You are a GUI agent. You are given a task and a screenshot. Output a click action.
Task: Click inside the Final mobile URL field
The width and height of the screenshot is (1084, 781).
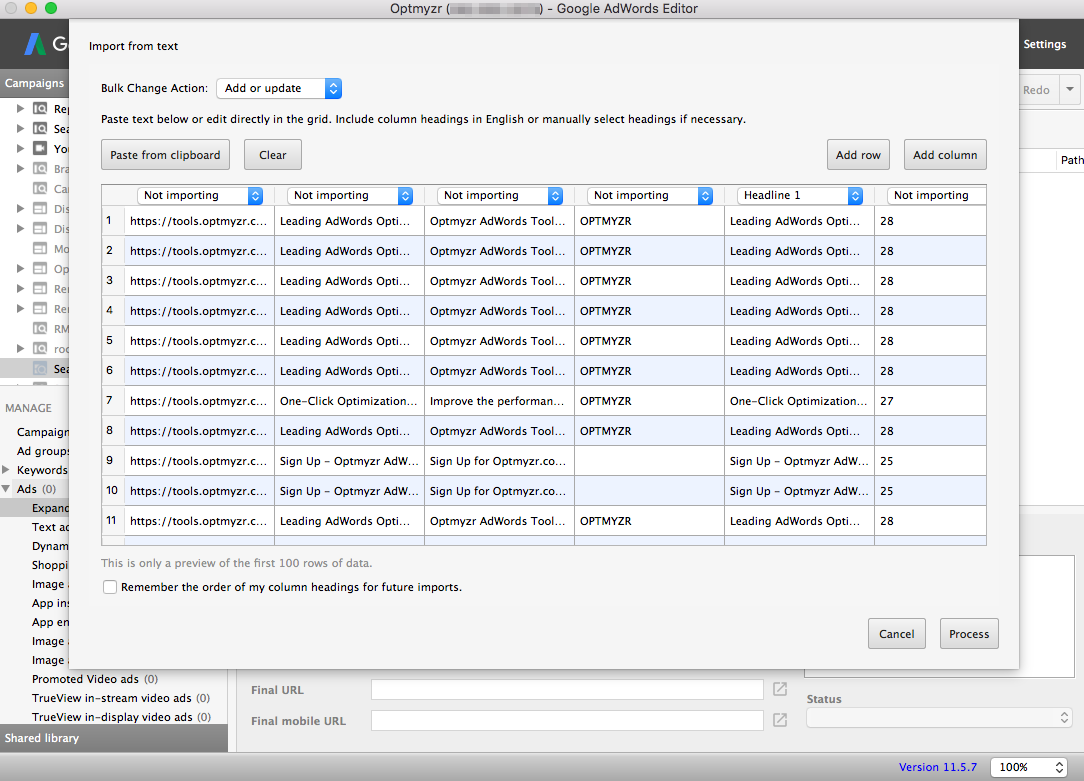point(567,720)
